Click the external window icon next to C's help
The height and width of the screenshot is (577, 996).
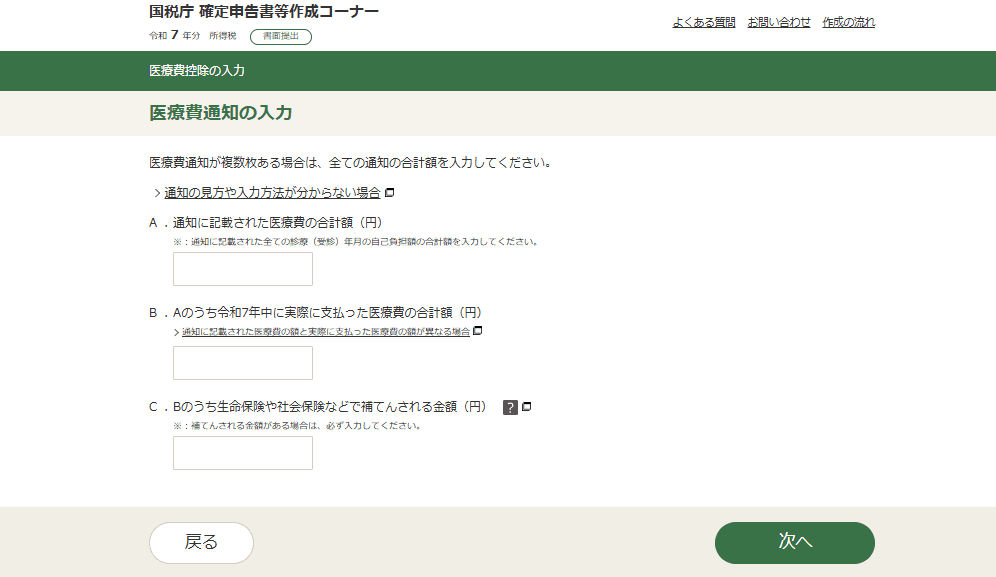527,406
